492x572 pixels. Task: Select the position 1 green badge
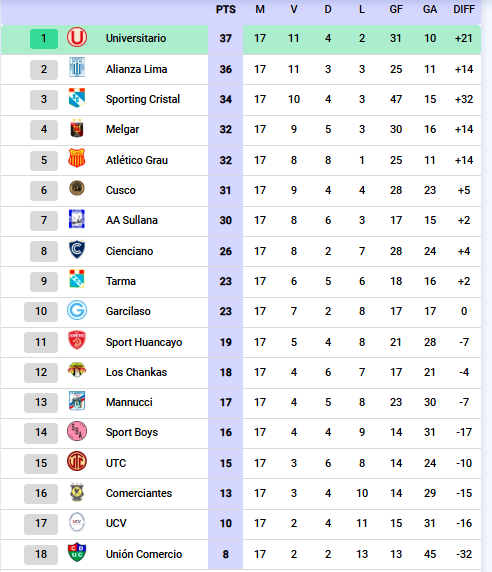click(44, 39)
